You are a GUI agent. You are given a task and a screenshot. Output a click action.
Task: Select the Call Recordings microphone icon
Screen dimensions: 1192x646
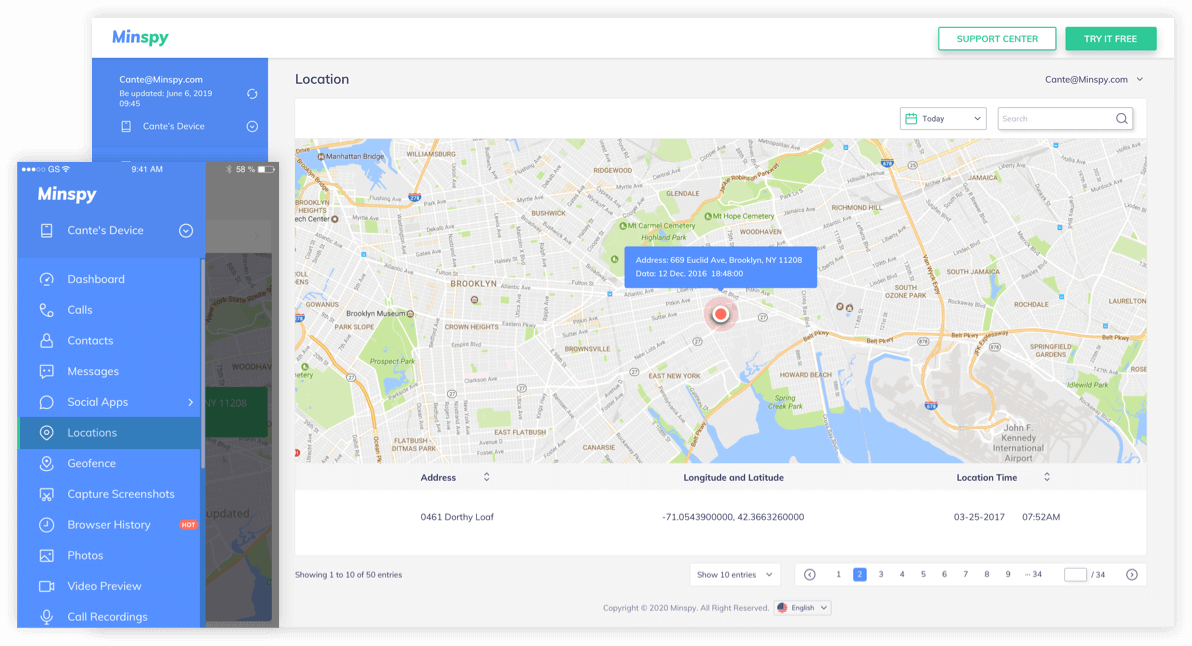[x=45, y=617]
